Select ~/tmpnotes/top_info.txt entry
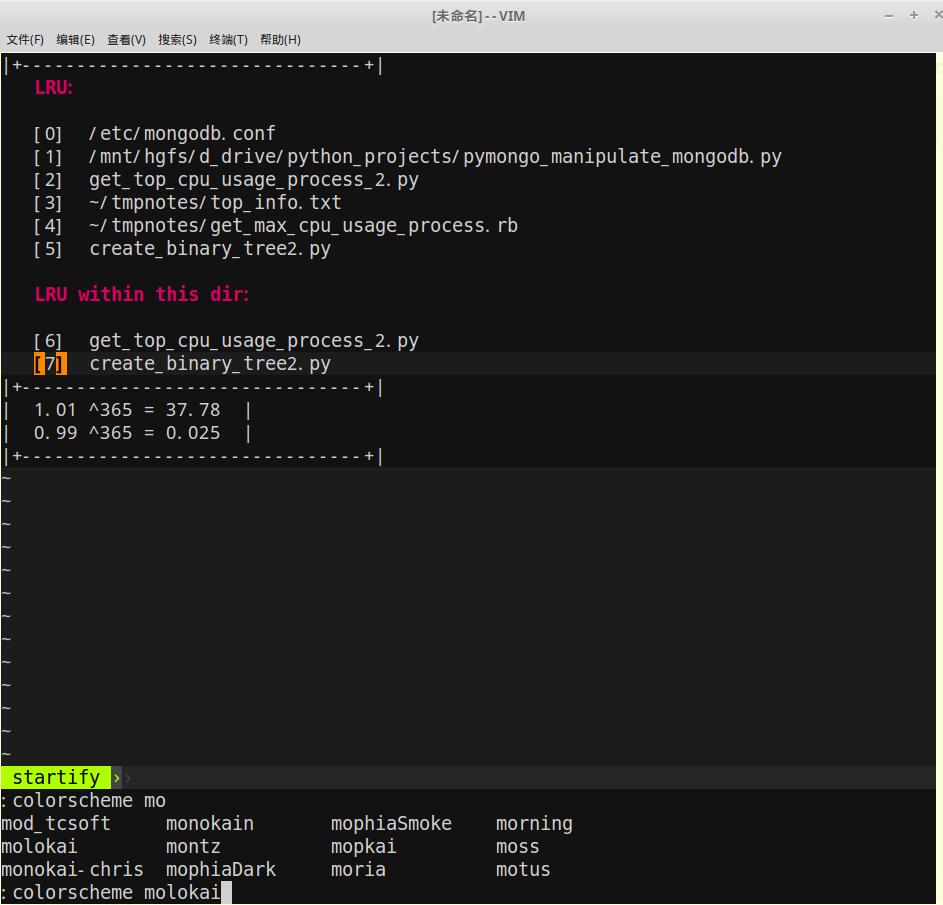The image size is (943, 905). tap(215, 203)
